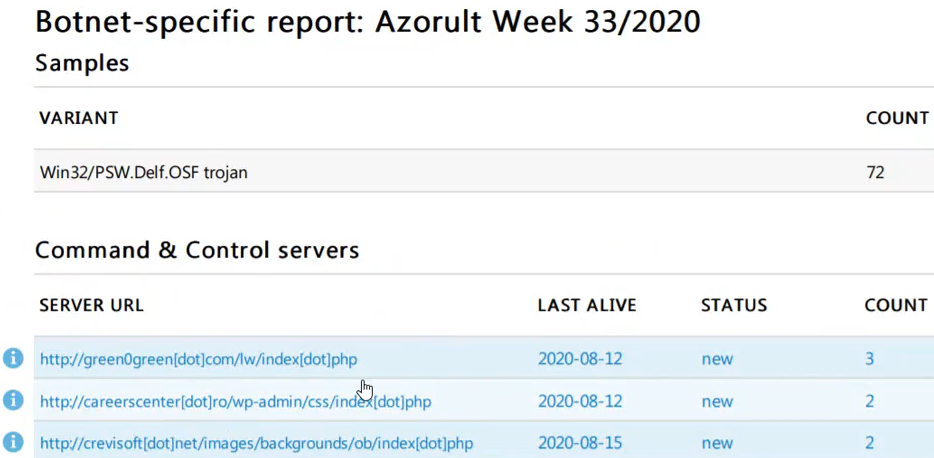934x458 pixels.
Task: Click the COUNT header in the servers table
Action: coord(896,305)
